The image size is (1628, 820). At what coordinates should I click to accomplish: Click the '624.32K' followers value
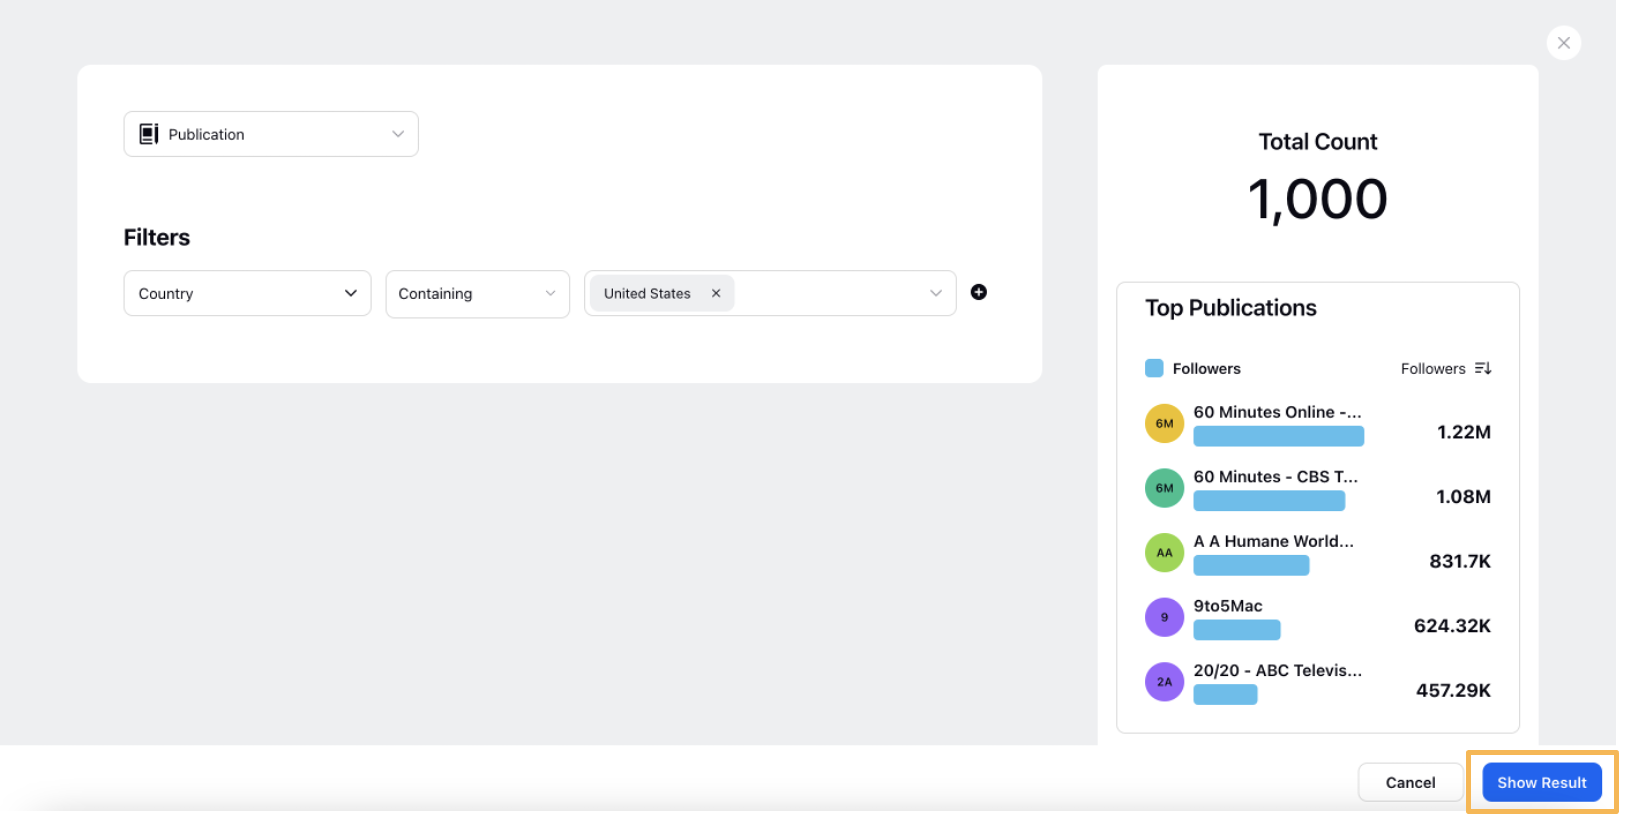pyautogui.click(x=1452, y=626)
